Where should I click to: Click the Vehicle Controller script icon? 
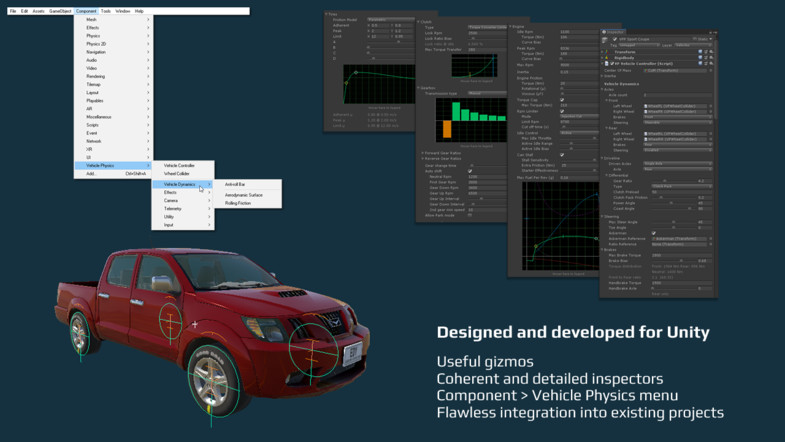tap(607, 64)
